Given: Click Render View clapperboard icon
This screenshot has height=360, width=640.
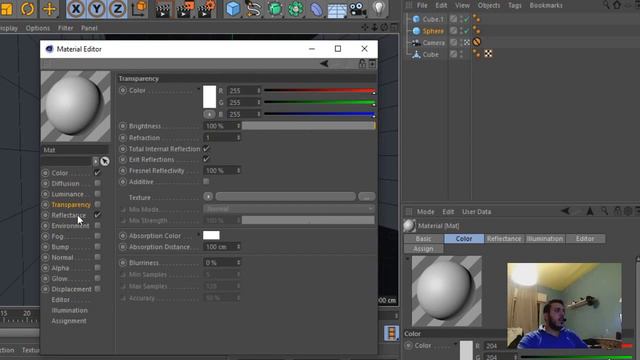Looking at the screenshot, I should tap(163, 9).
